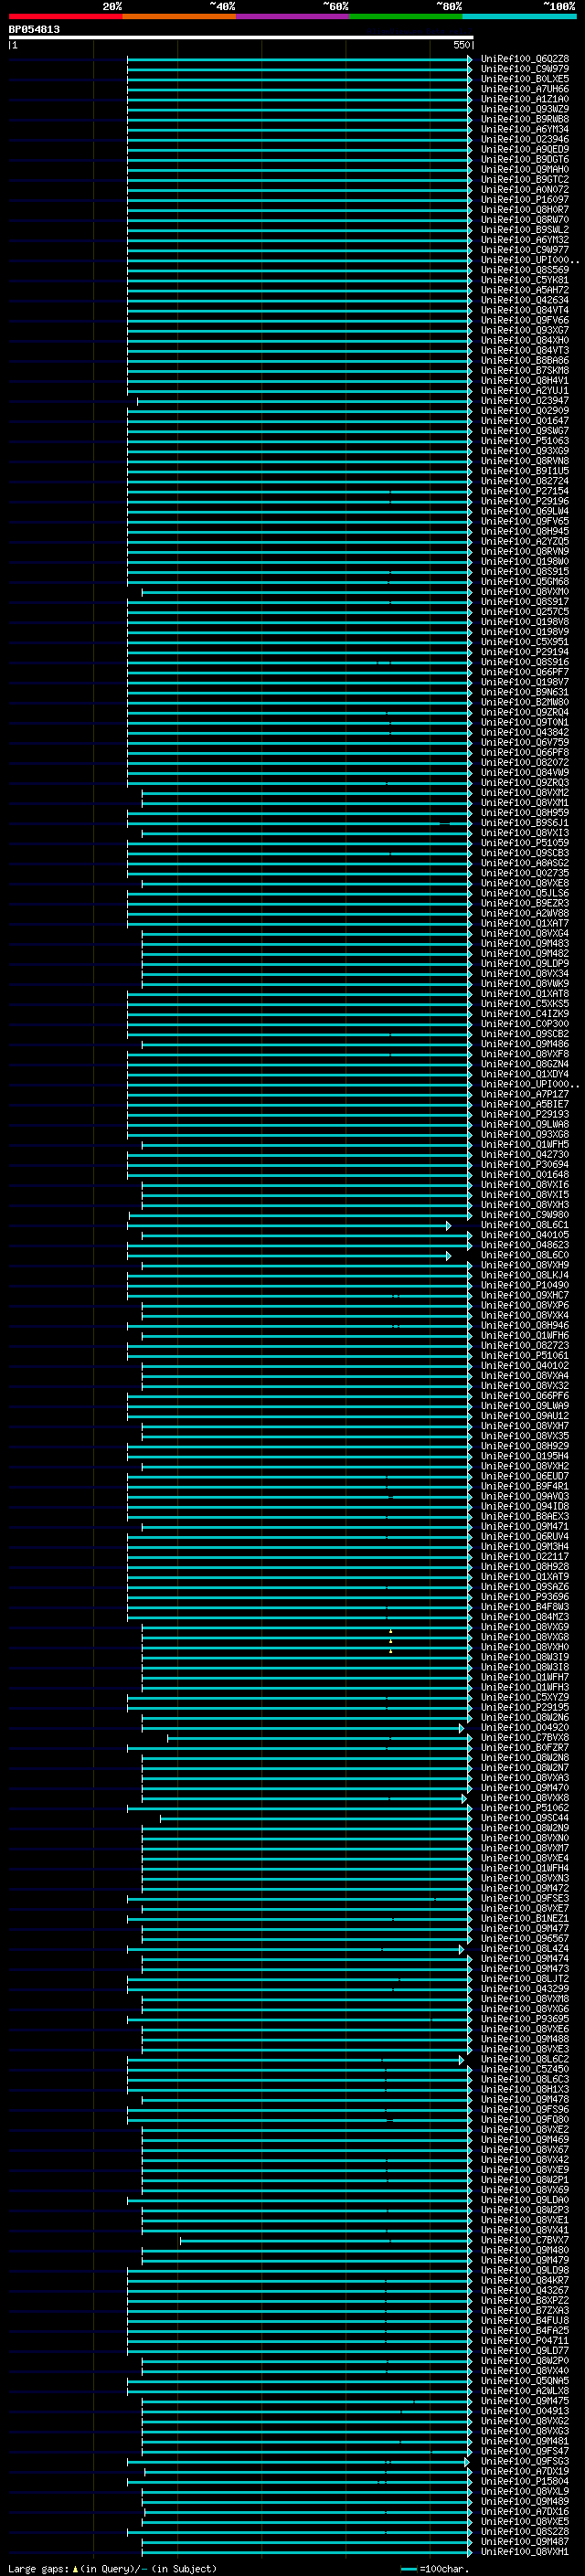Select UniRef100_Q8H959 hit label
This screenshot has height=2576, width=585.
(x=525, y=813)
